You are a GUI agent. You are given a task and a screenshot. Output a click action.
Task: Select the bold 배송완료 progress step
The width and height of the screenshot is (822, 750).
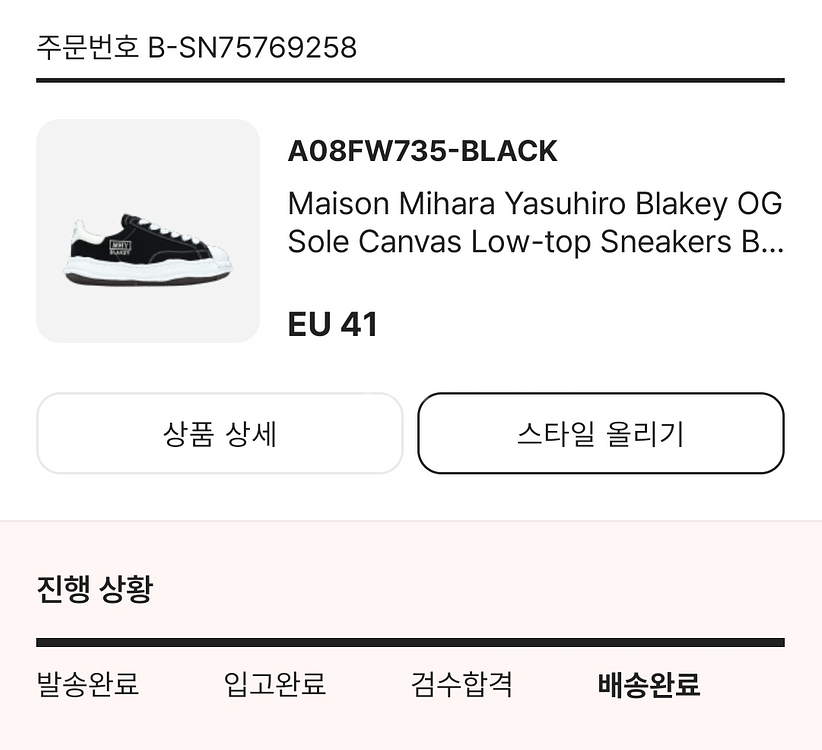point(649,684)
